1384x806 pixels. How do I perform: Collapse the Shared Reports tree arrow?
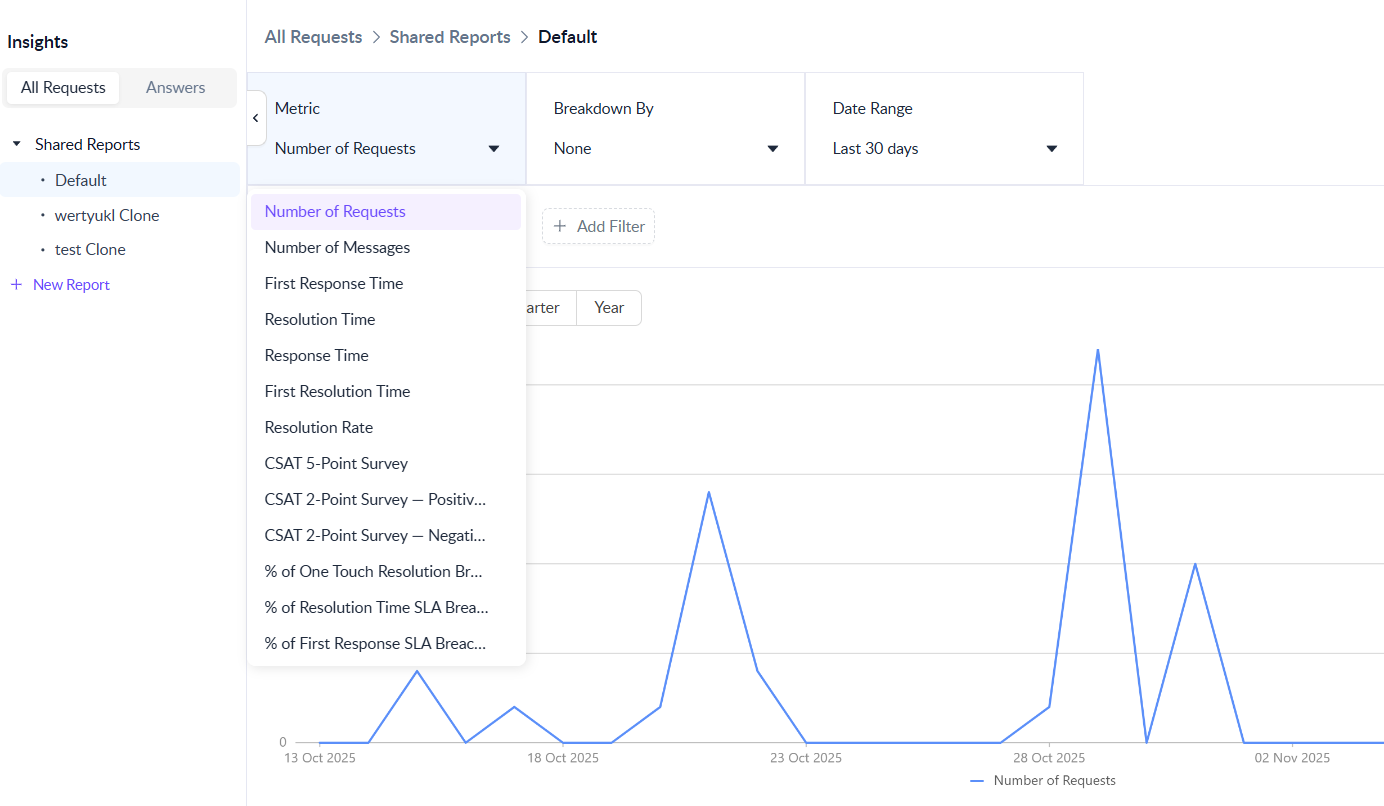click(x=16, y=145)
